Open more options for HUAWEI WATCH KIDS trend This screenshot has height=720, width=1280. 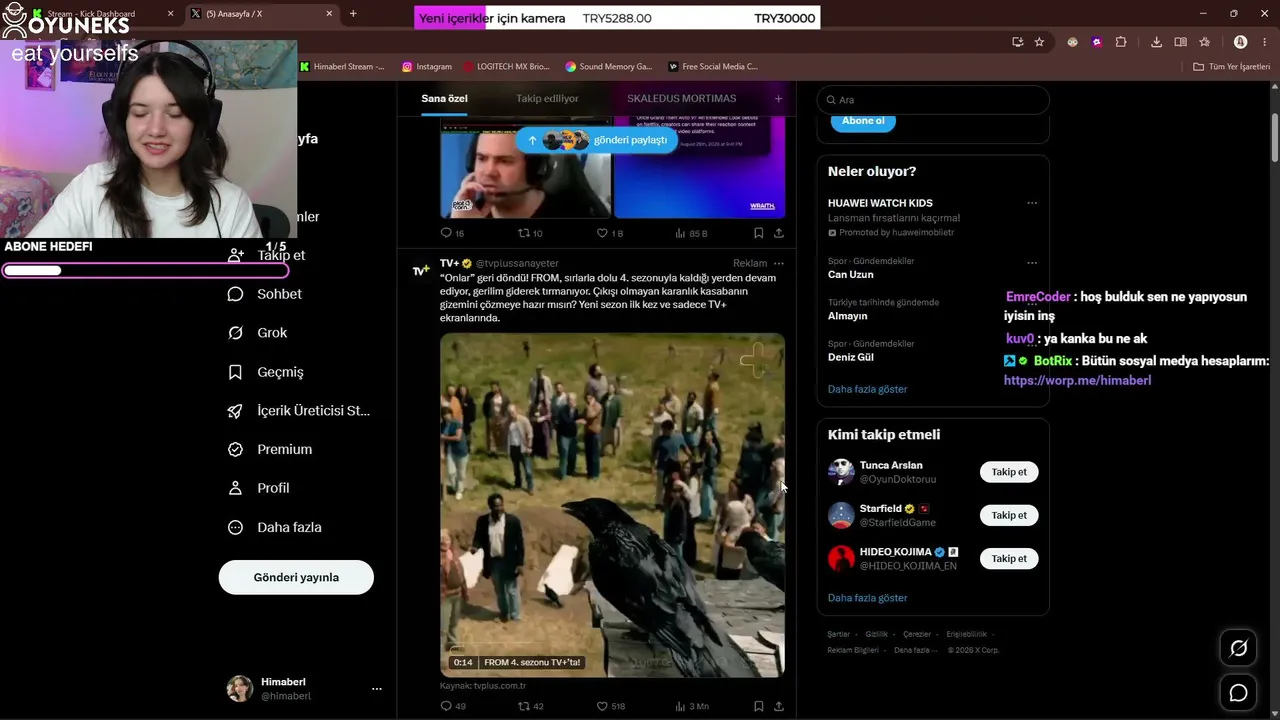(x=1032, y=203)
